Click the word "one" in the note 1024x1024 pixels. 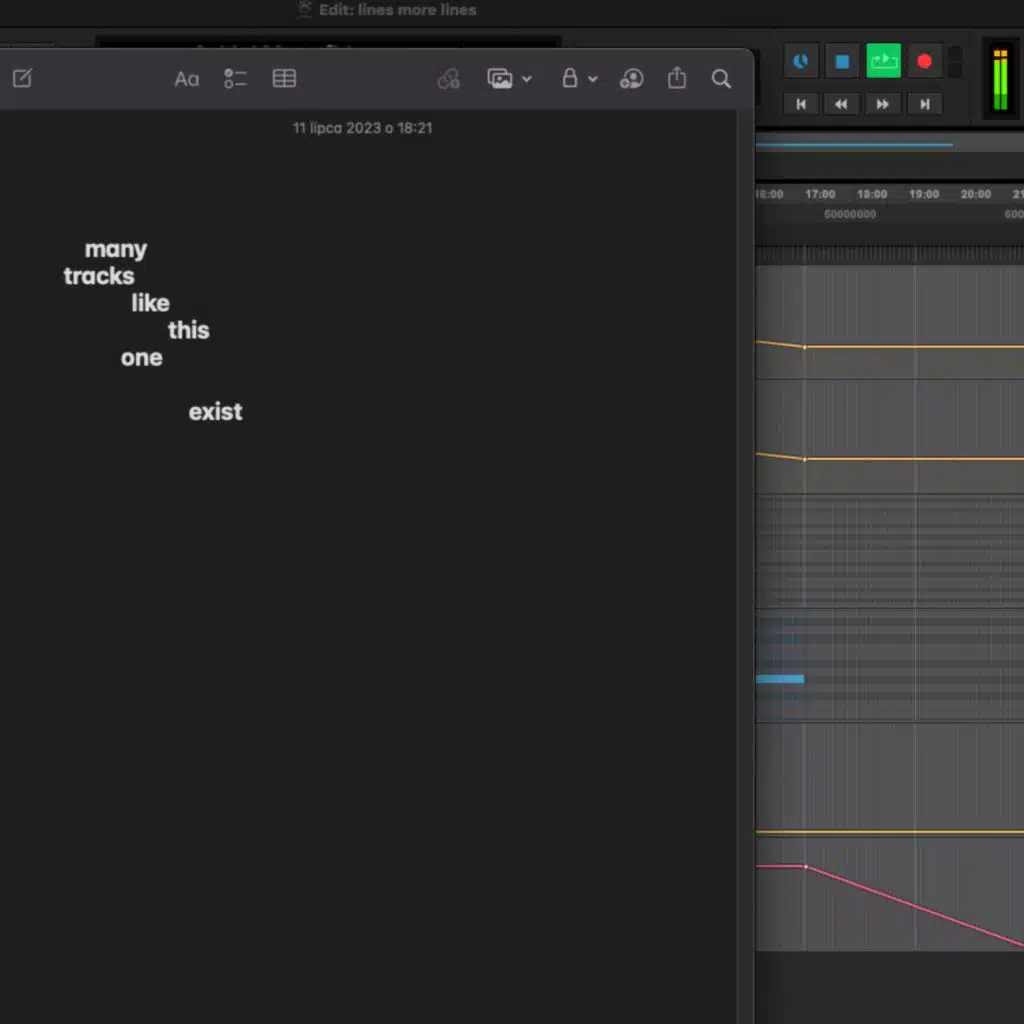point(142,358)
